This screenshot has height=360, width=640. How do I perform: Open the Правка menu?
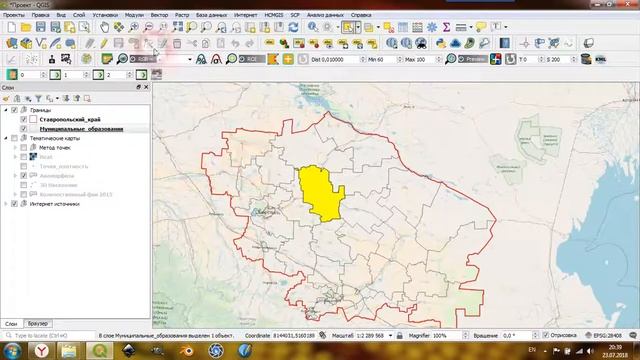tap(40, 15)
